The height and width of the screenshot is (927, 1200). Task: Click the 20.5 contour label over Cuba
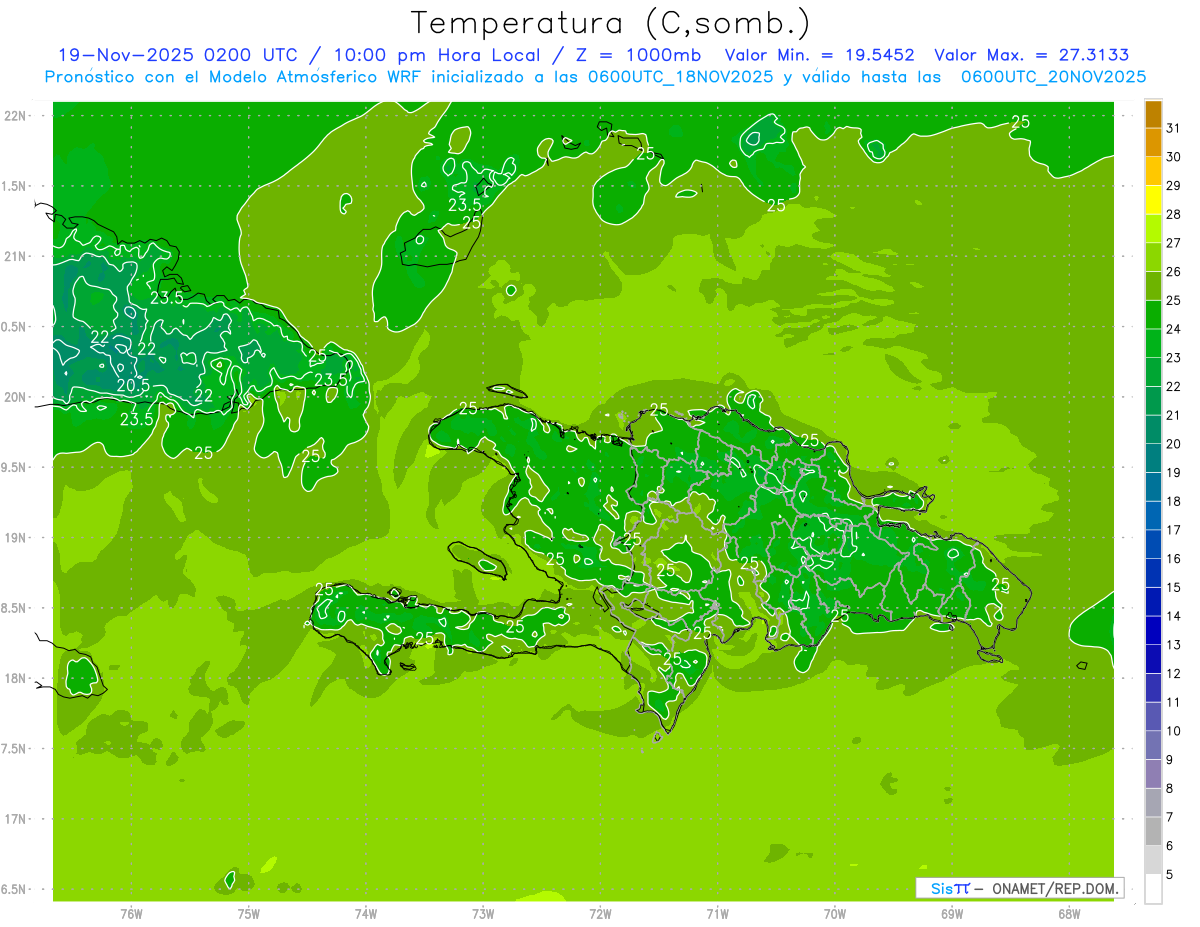pos(133,385)
